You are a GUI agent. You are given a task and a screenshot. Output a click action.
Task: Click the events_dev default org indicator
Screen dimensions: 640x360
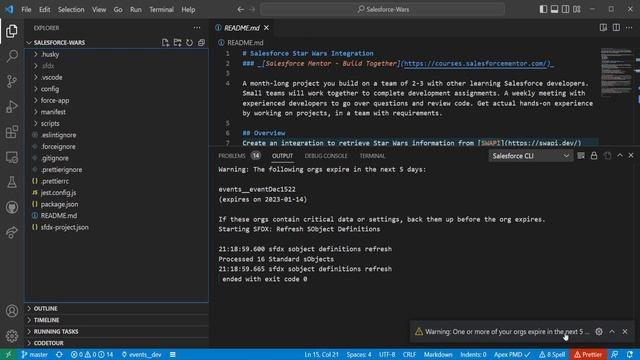coord(142,354)
